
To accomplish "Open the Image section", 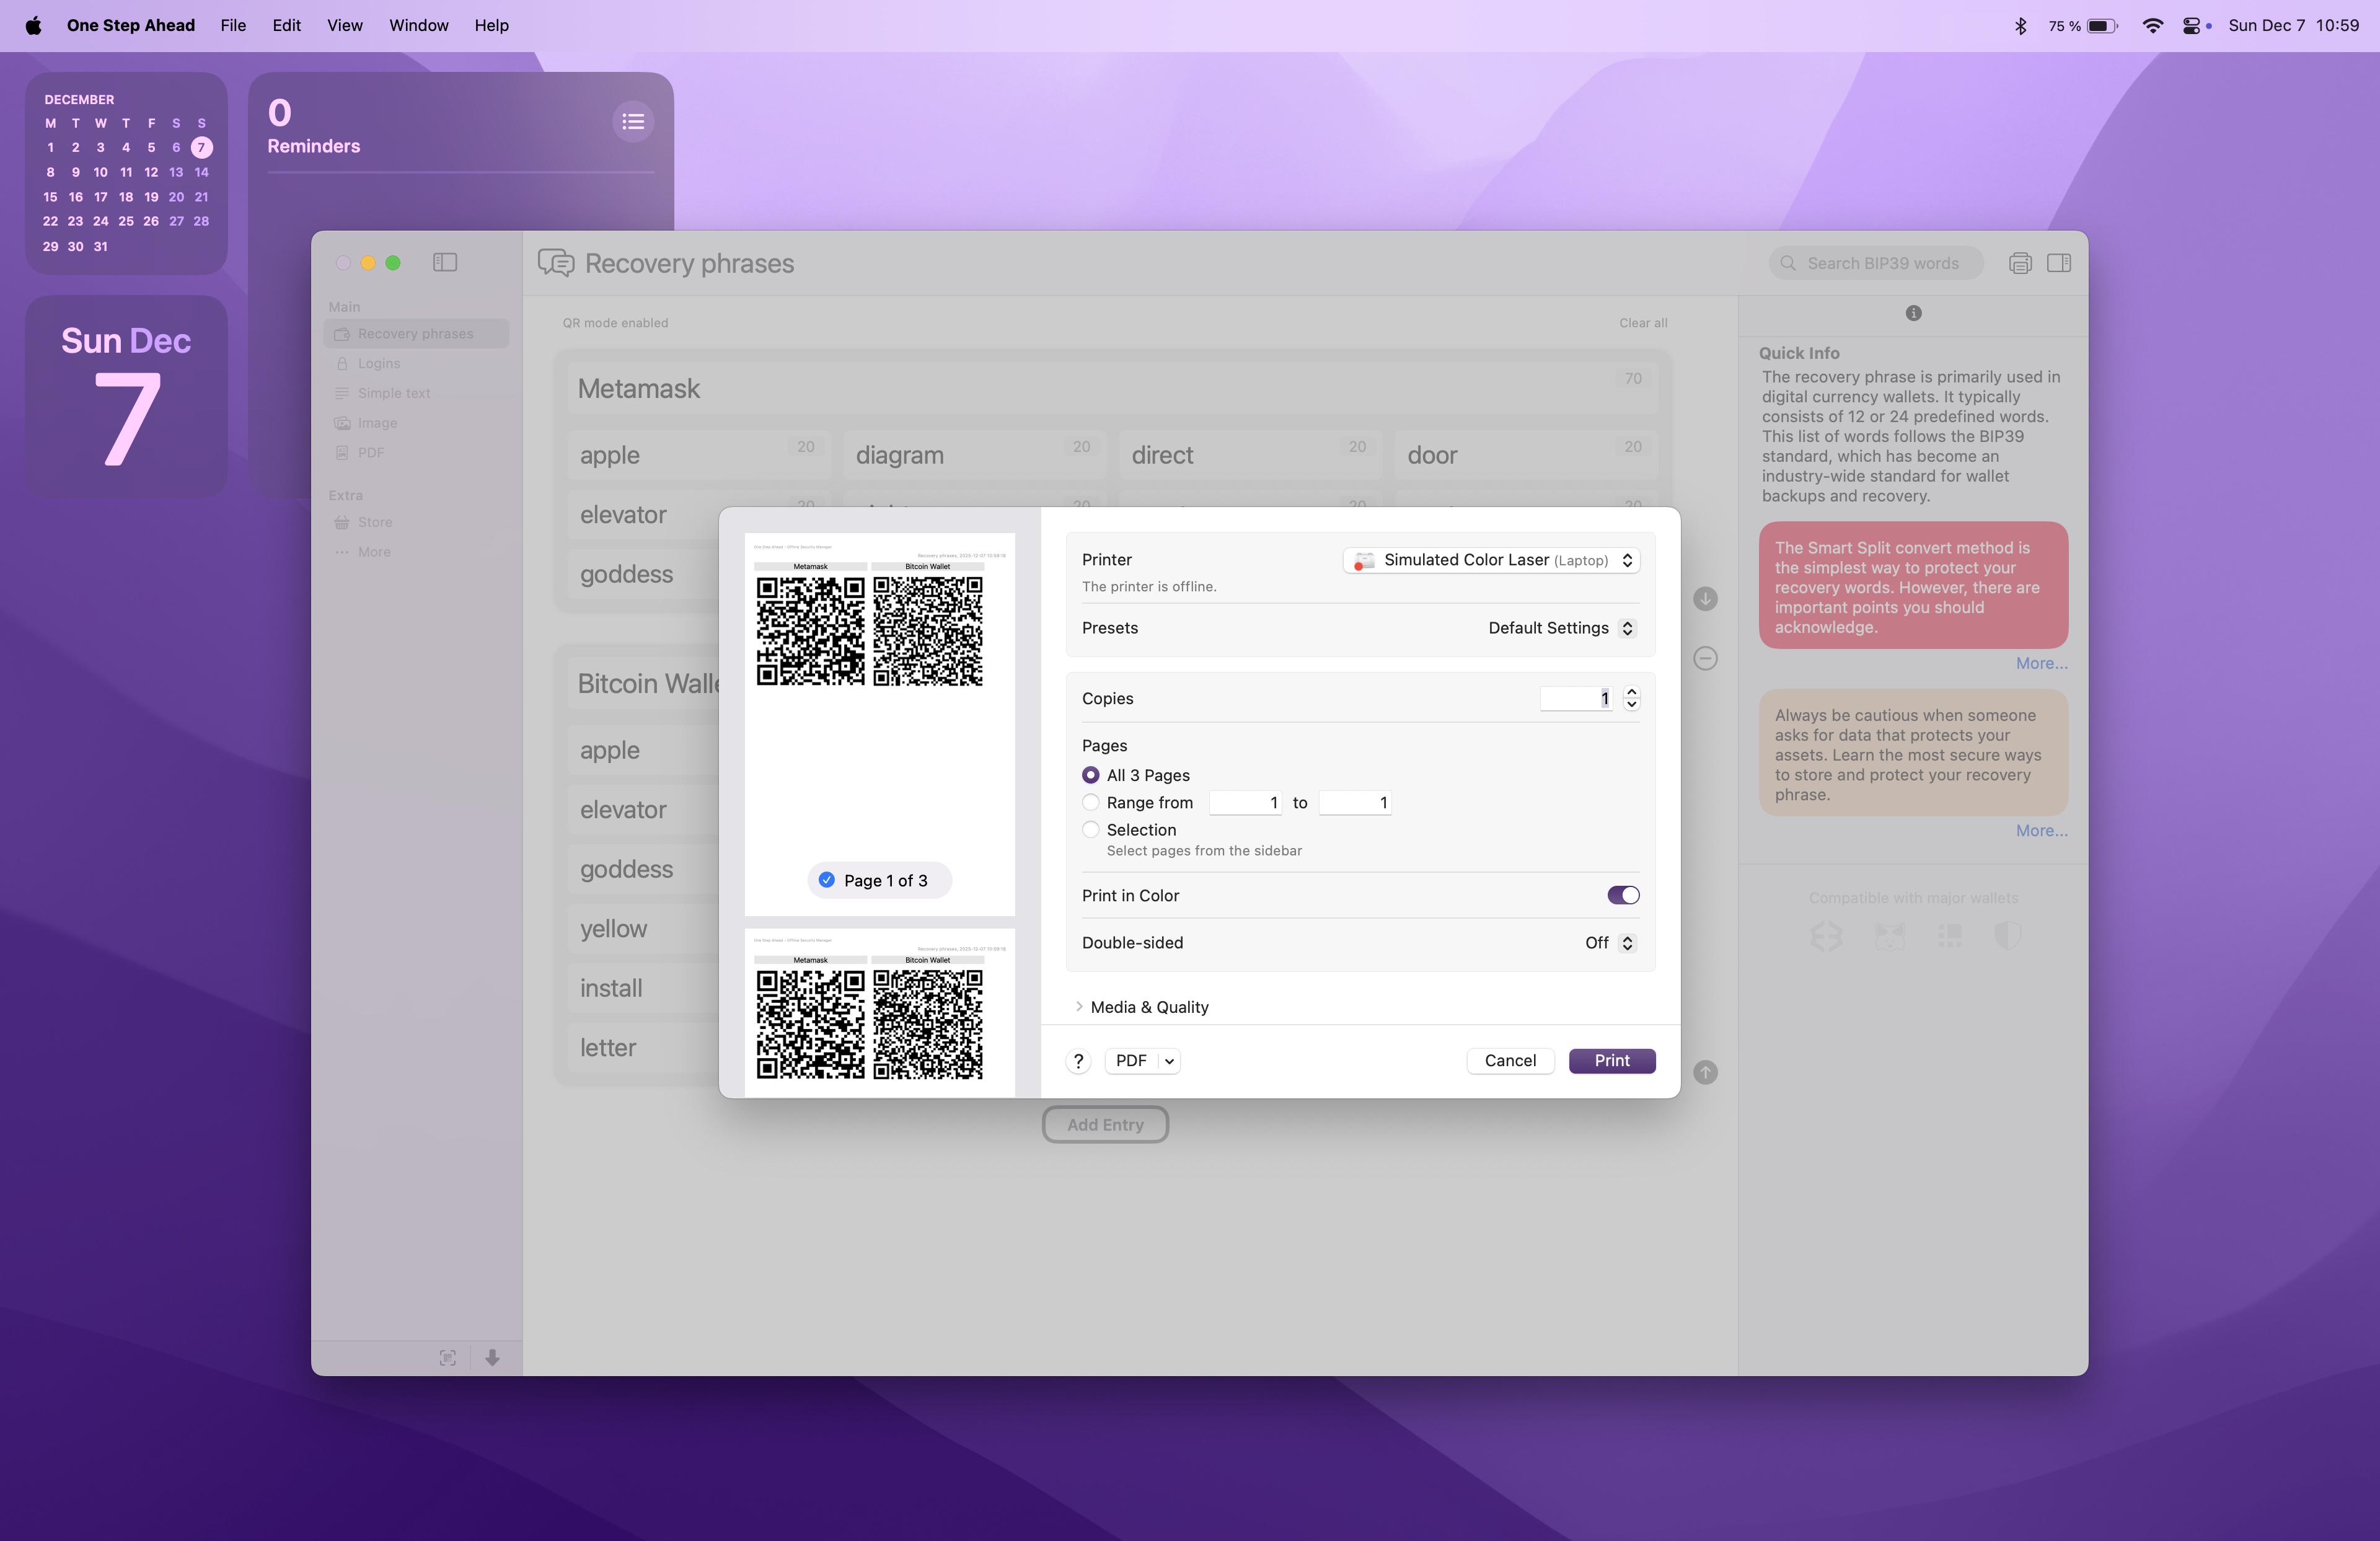I will click(x=377, y=422).
